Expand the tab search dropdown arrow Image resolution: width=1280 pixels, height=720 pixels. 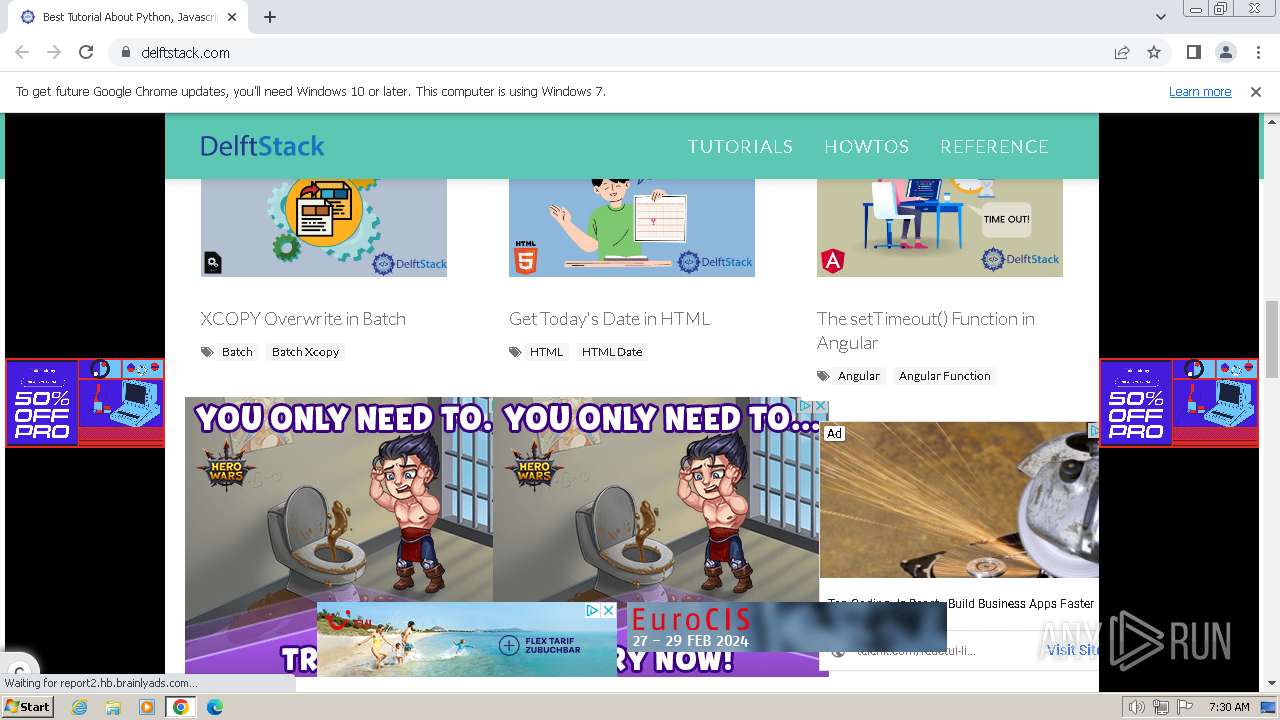1160,17
